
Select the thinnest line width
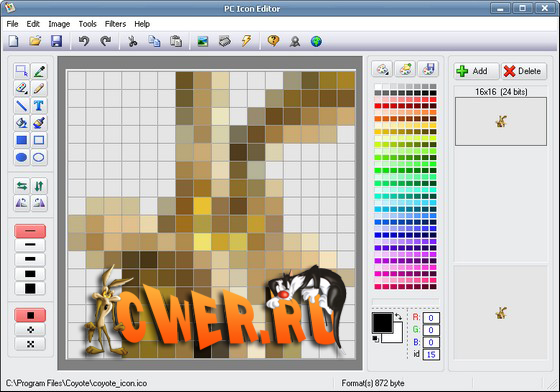30,231
